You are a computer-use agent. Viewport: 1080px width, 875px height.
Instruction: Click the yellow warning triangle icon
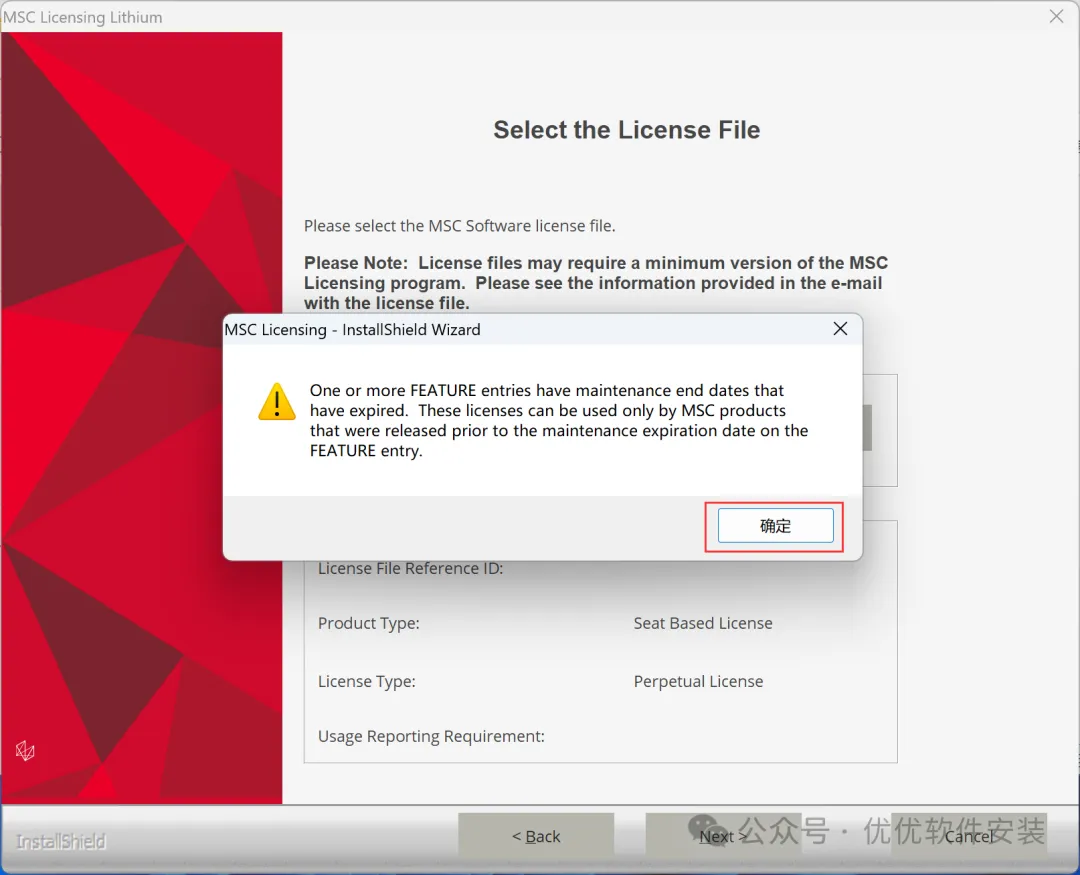coord(277,402)
